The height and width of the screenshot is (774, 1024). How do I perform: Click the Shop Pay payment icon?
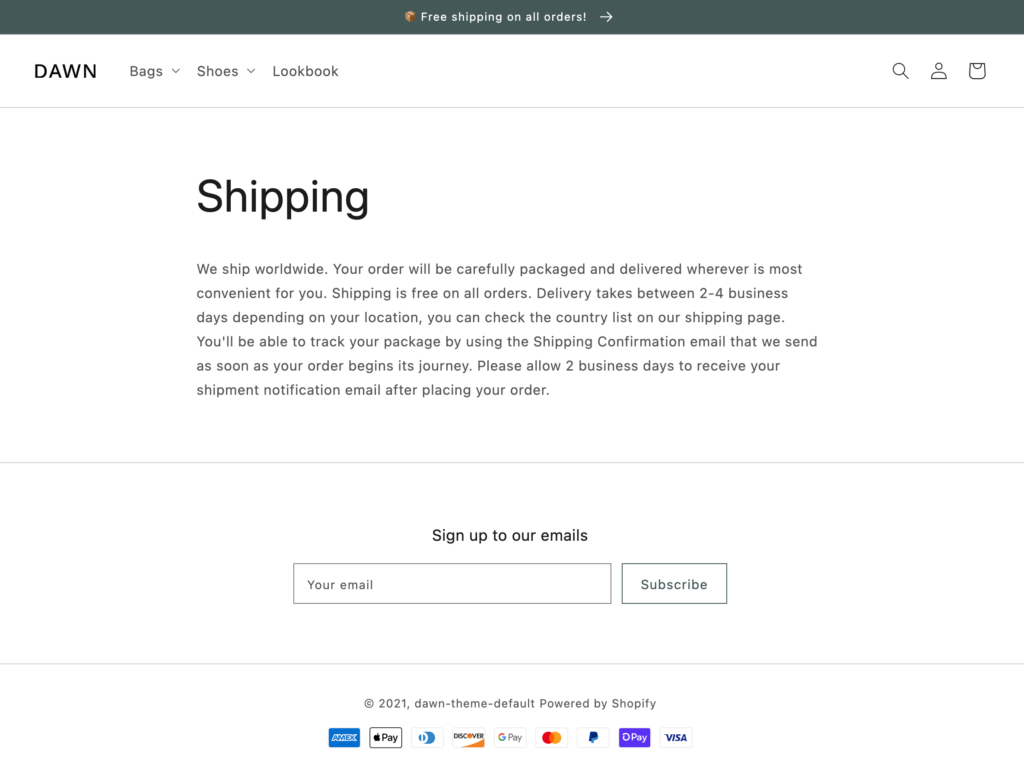tap(634, 737)
